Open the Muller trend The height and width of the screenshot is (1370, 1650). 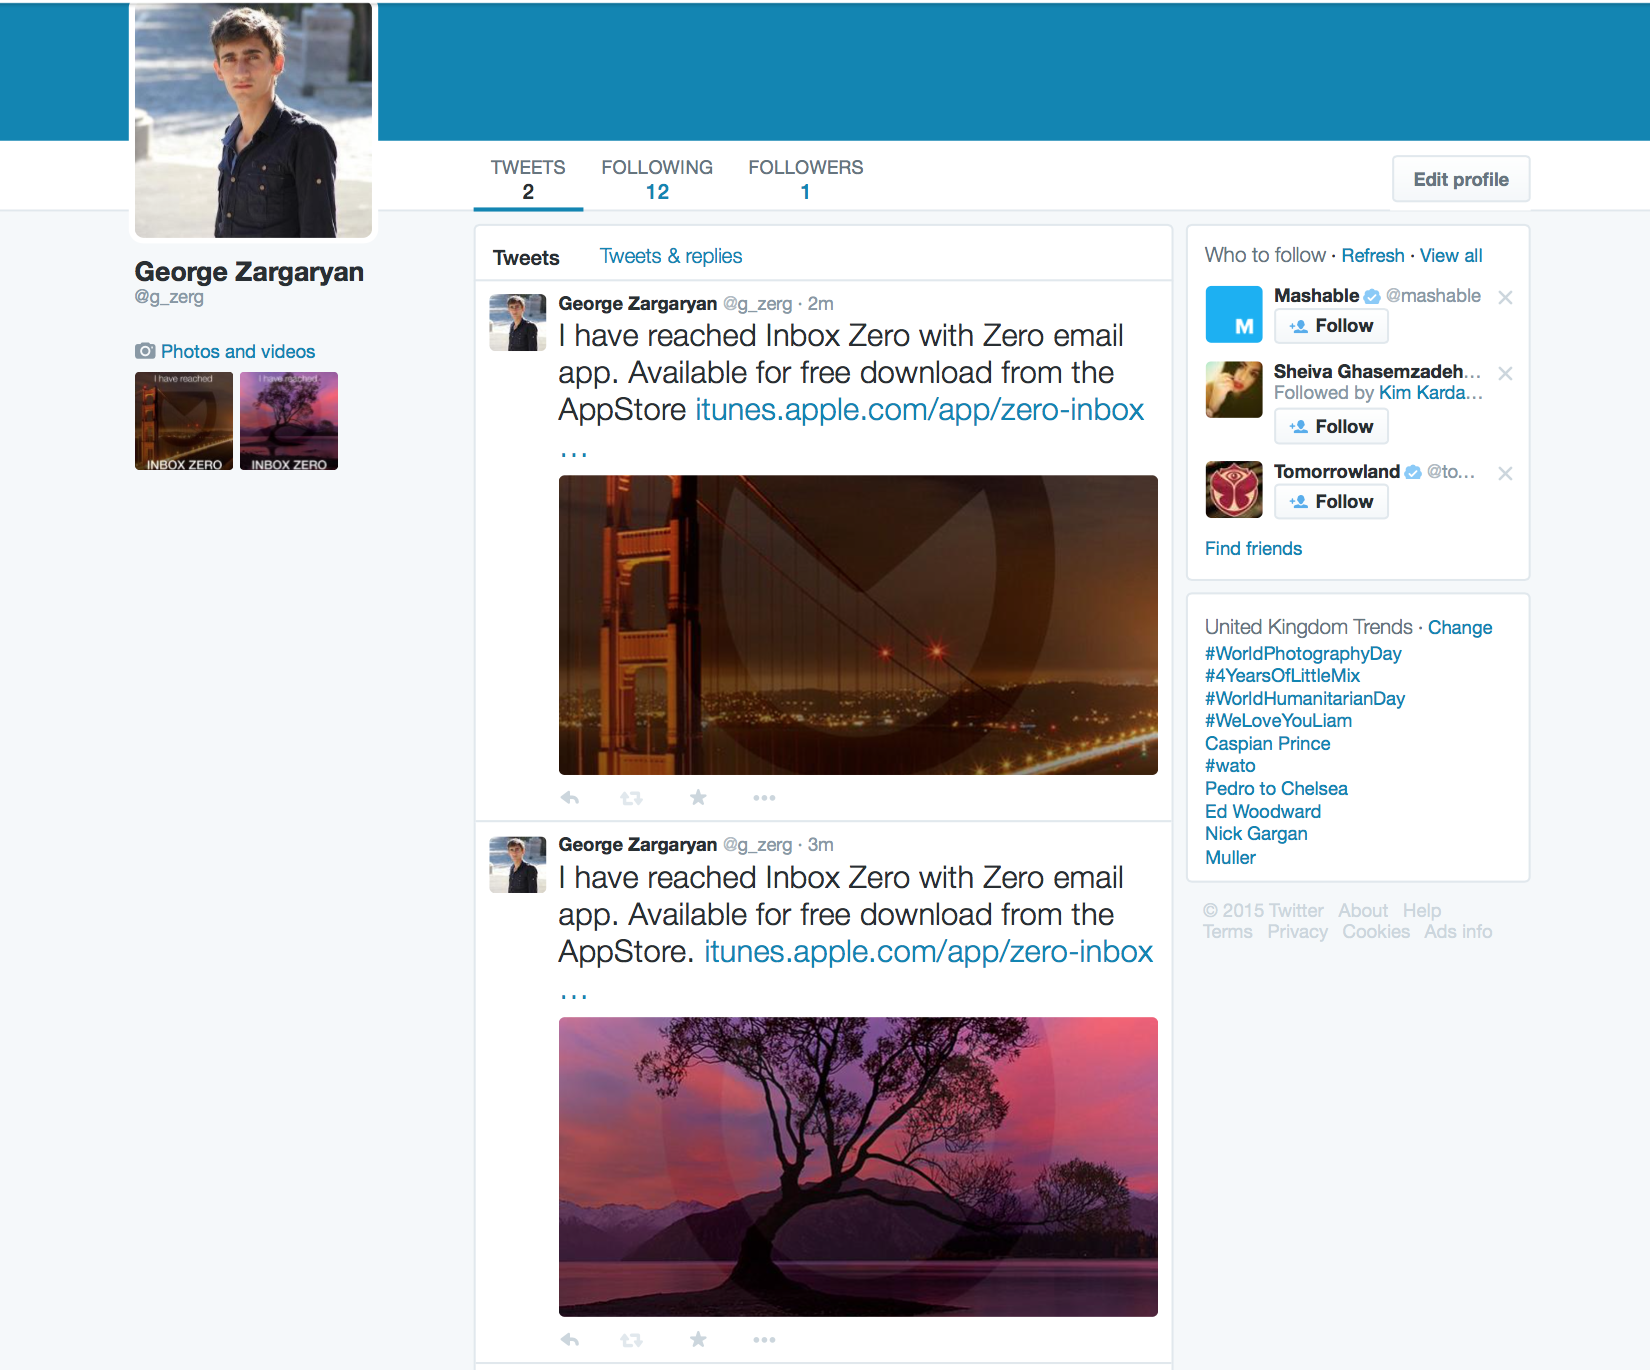click(1230, 857)
